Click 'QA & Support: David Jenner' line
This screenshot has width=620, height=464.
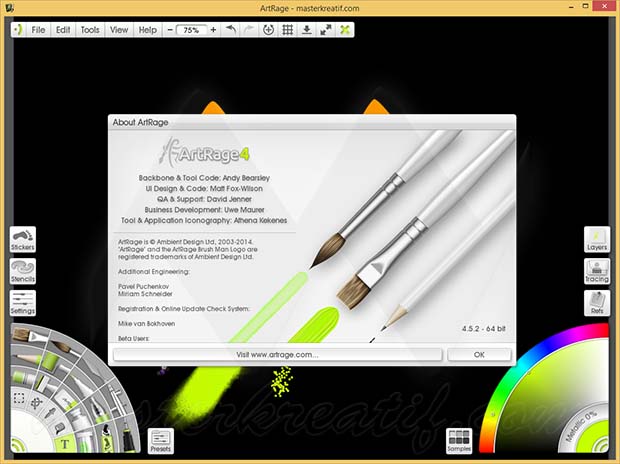(x=204, y=199)
